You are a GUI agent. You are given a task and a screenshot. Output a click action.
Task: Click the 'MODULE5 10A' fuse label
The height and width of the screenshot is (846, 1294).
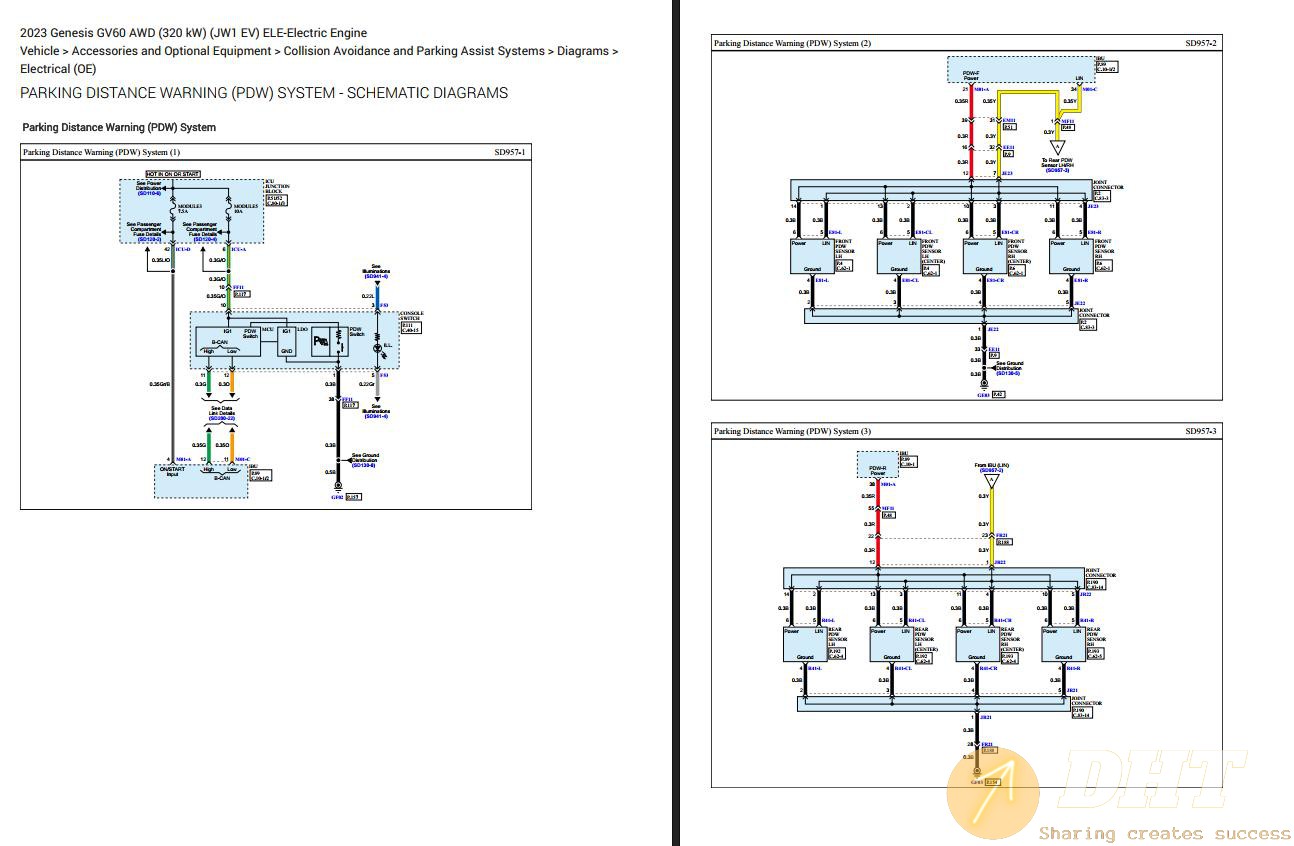point(246,209)
